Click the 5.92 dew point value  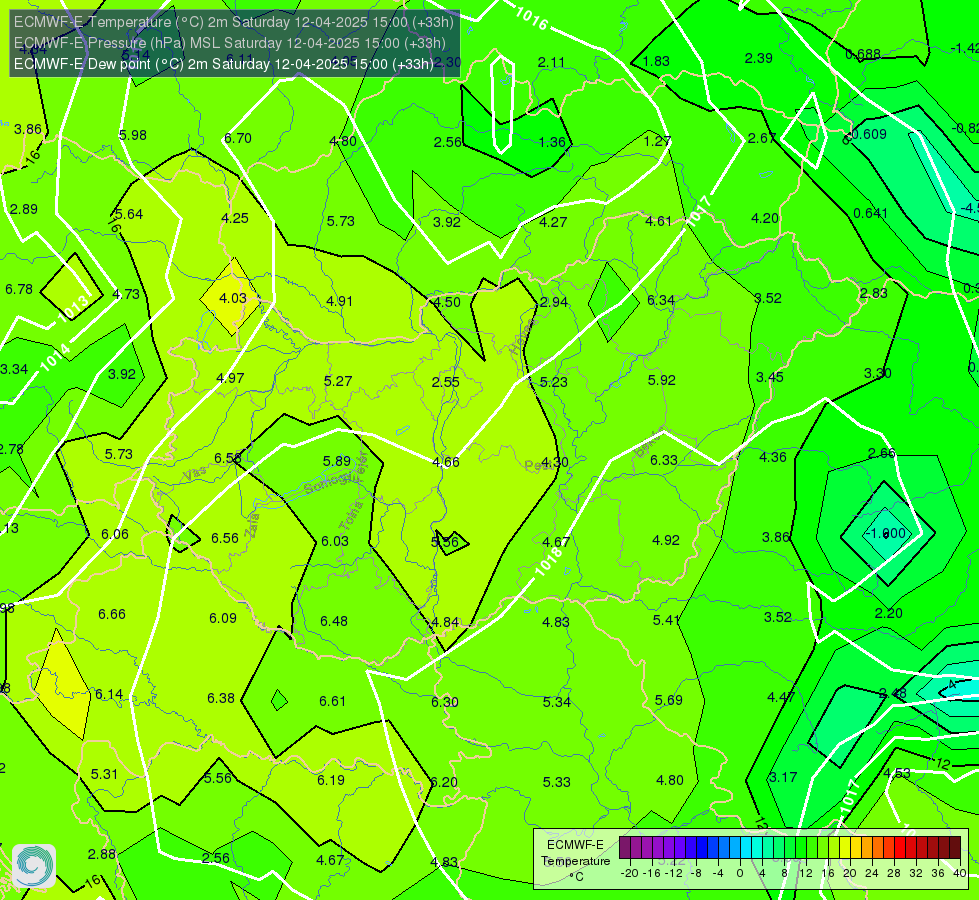click(x=662, y=380)
